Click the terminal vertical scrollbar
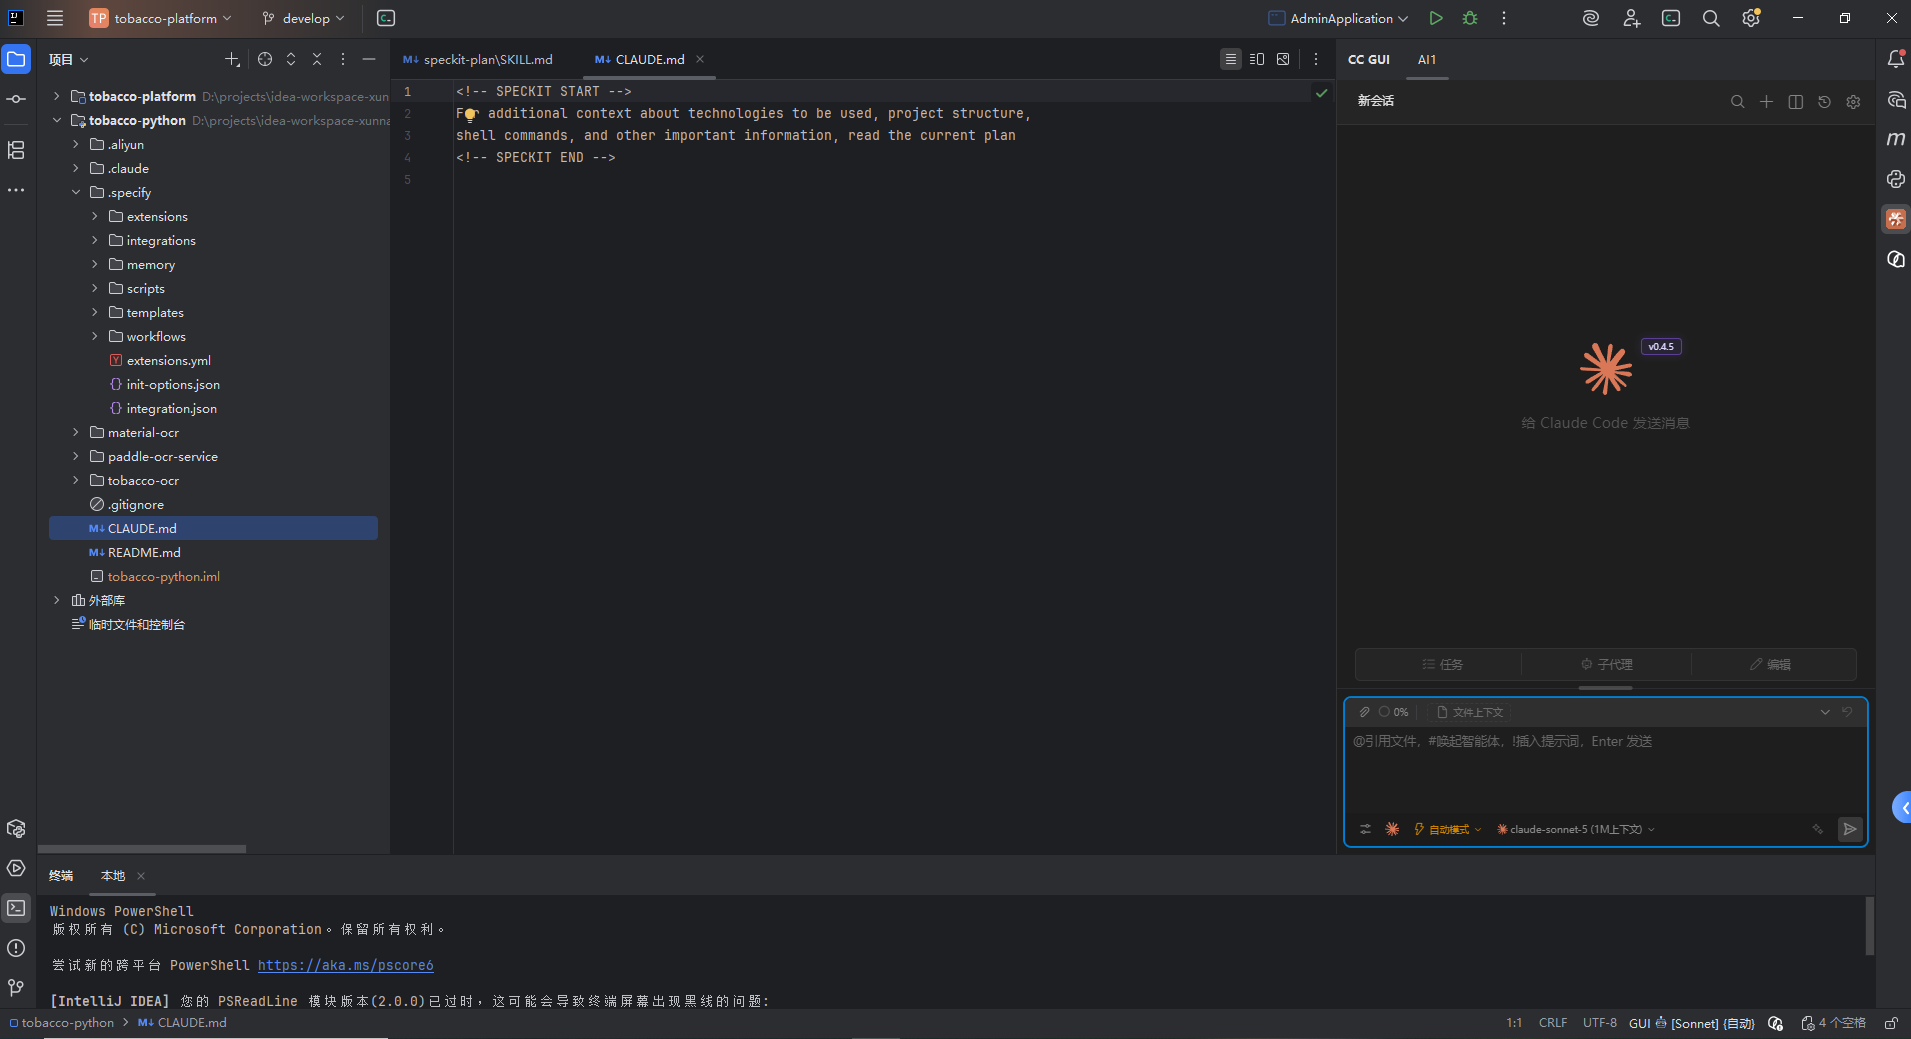This screenshot has width=1911, height=1039. tap(1869, 926)
